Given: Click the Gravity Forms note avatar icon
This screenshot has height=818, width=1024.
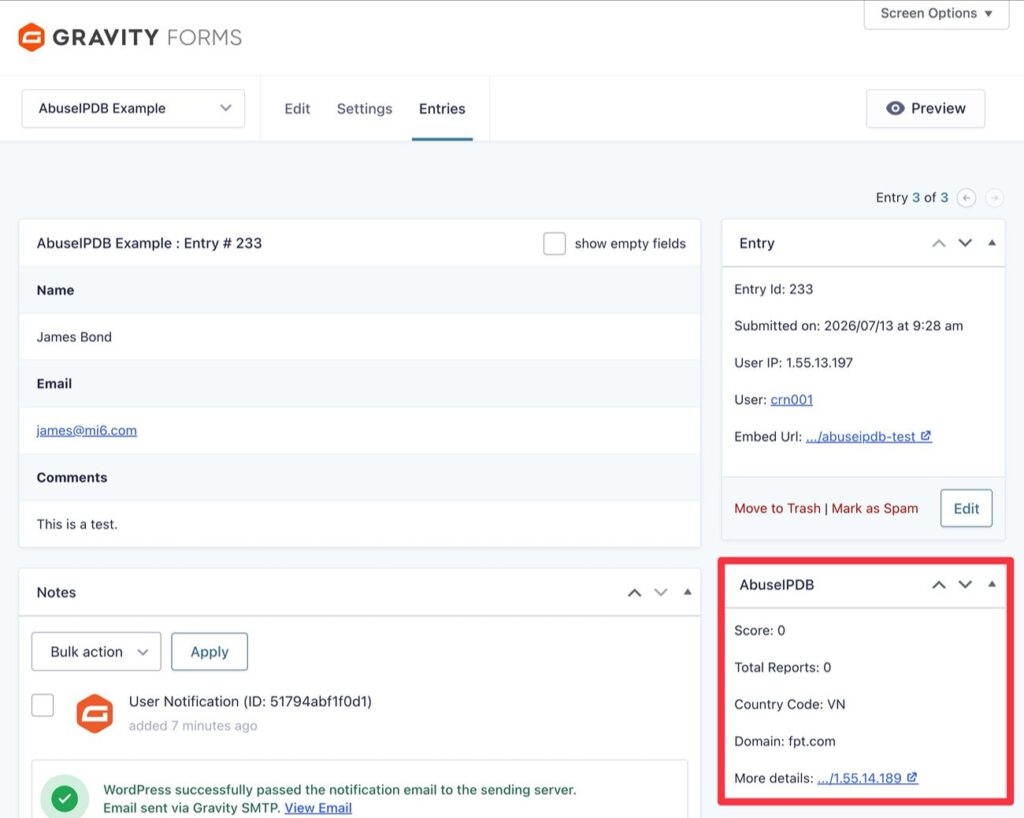Looking at the screenshot, I should 95,714.
